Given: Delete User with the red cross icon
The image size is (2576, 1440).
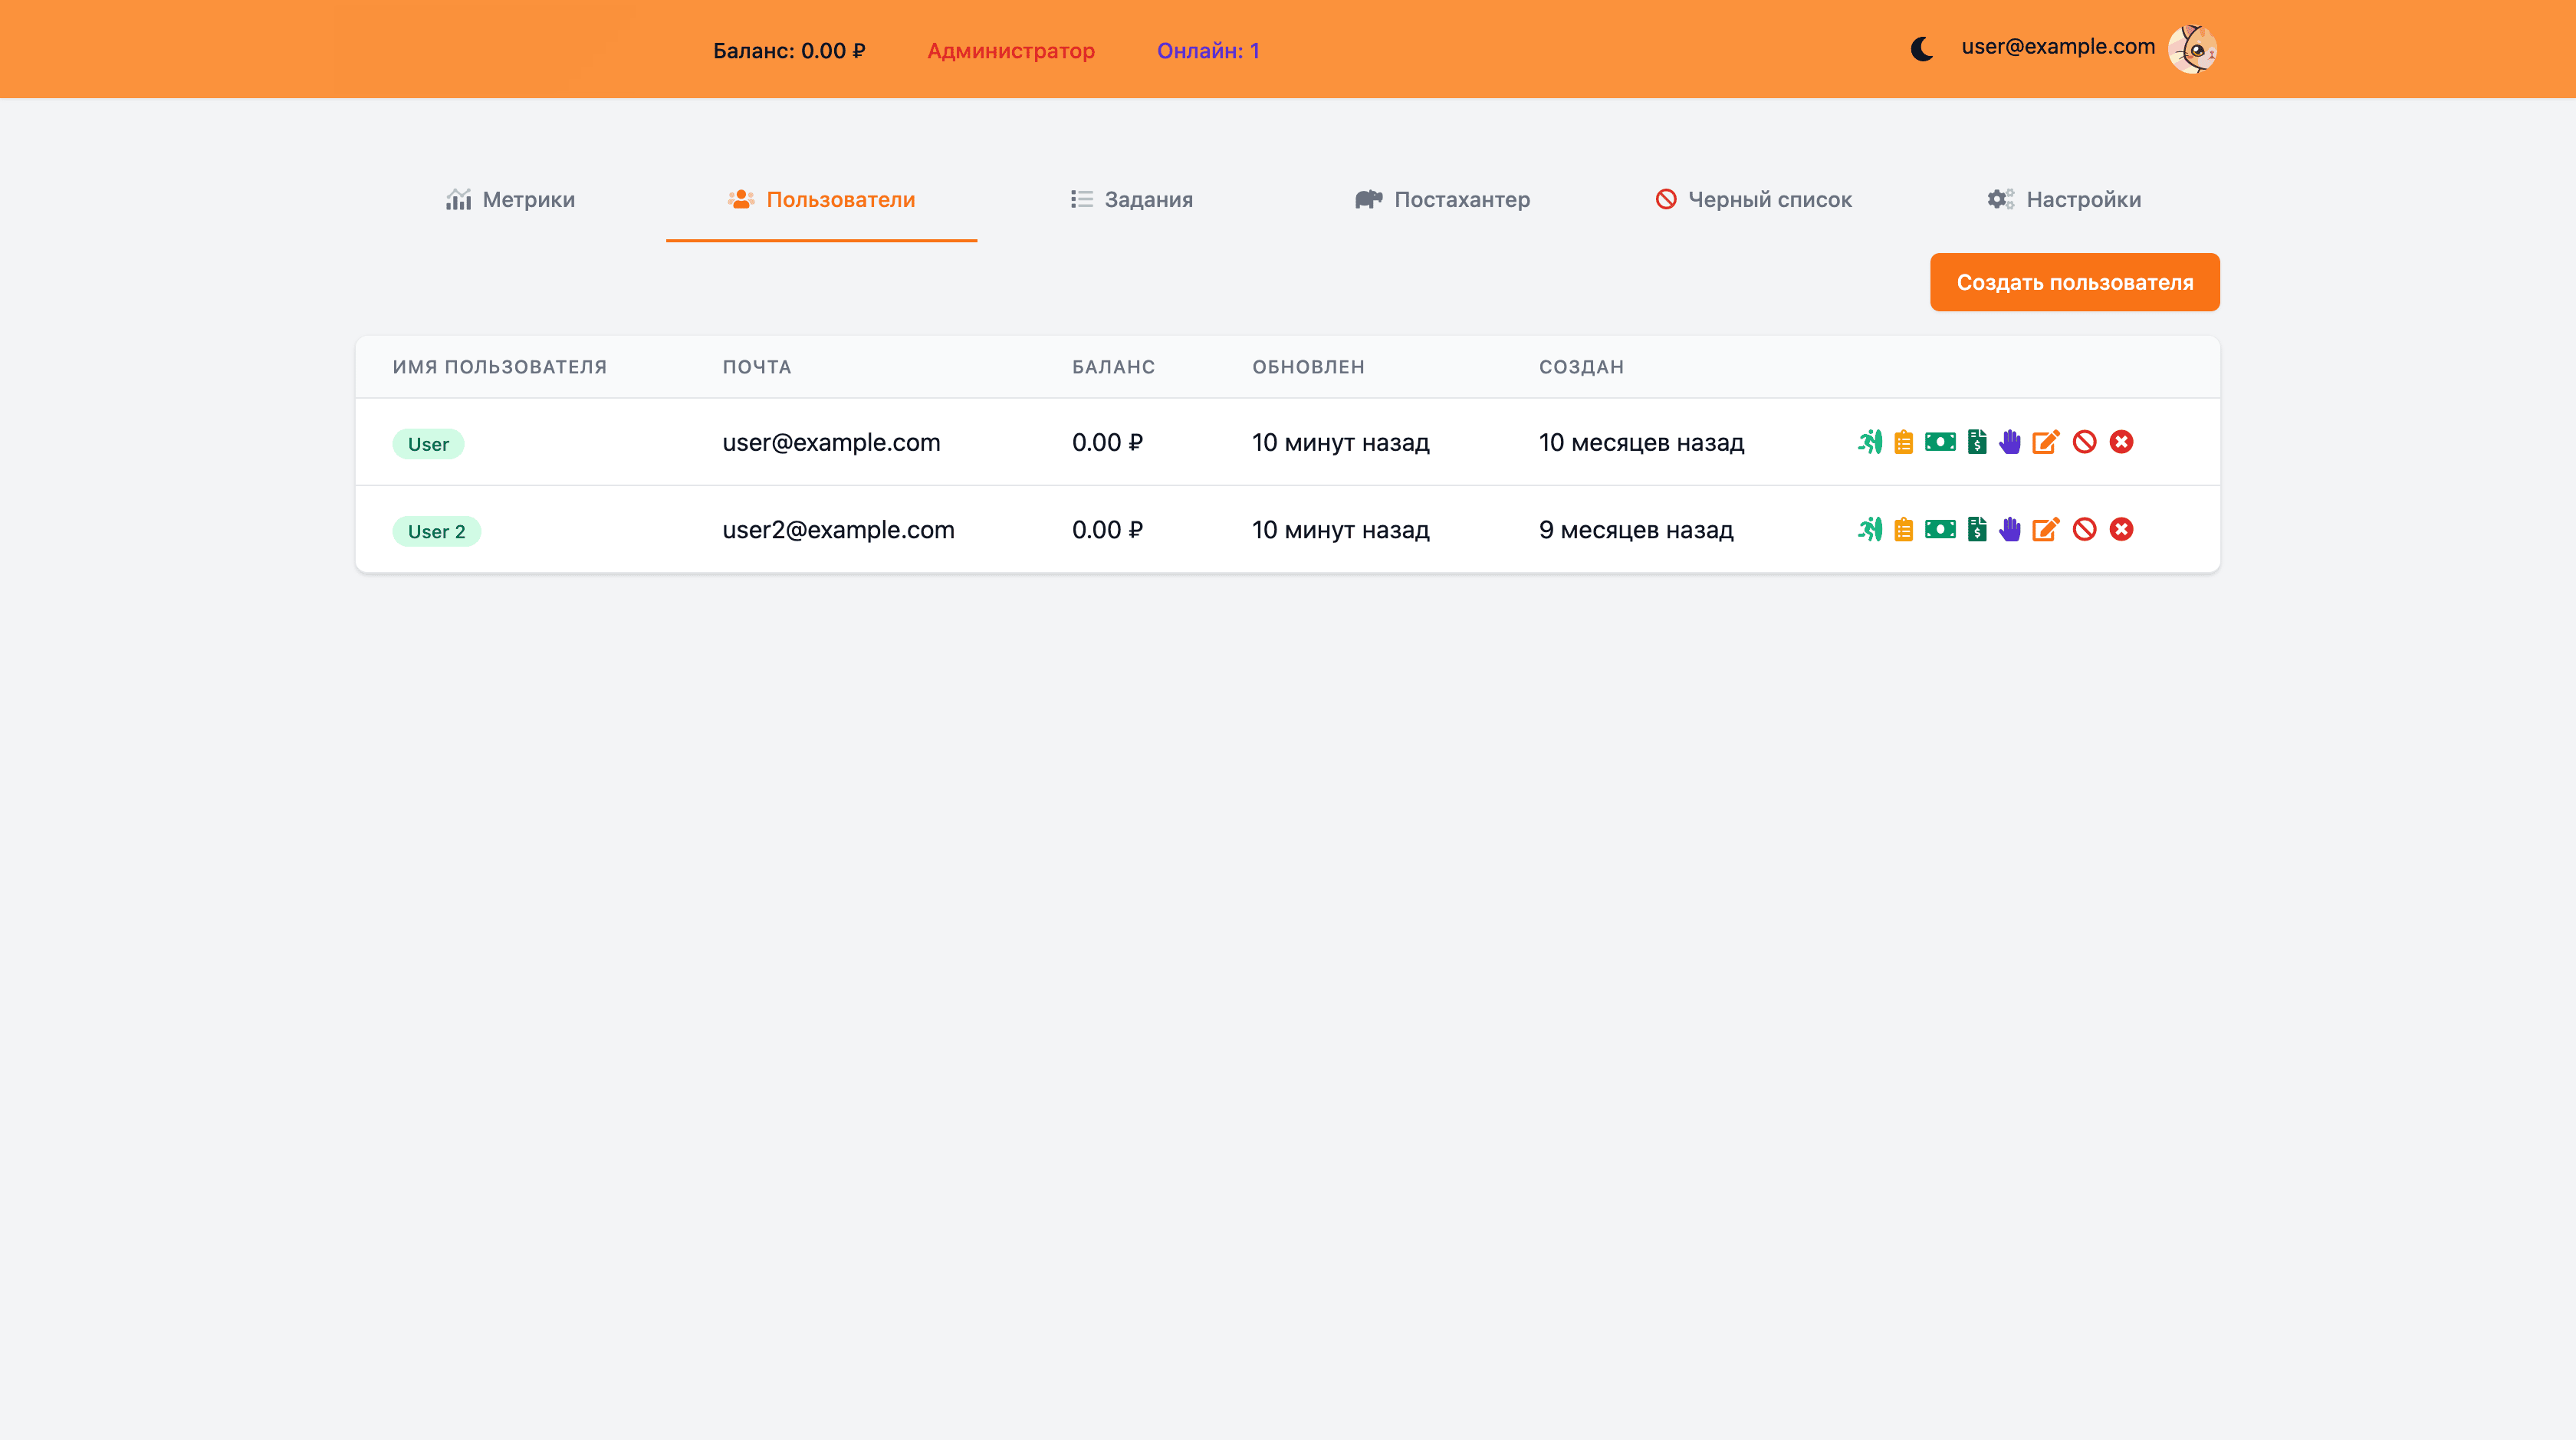Looking at the screenshot, I should coord(2121,442).
